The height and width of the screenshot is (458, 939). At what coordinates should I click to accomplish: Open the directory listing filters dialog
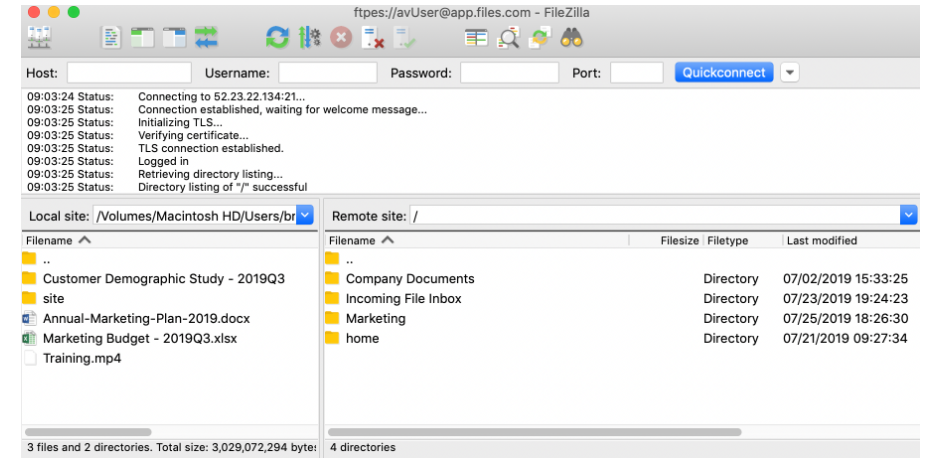click(476, 38)
